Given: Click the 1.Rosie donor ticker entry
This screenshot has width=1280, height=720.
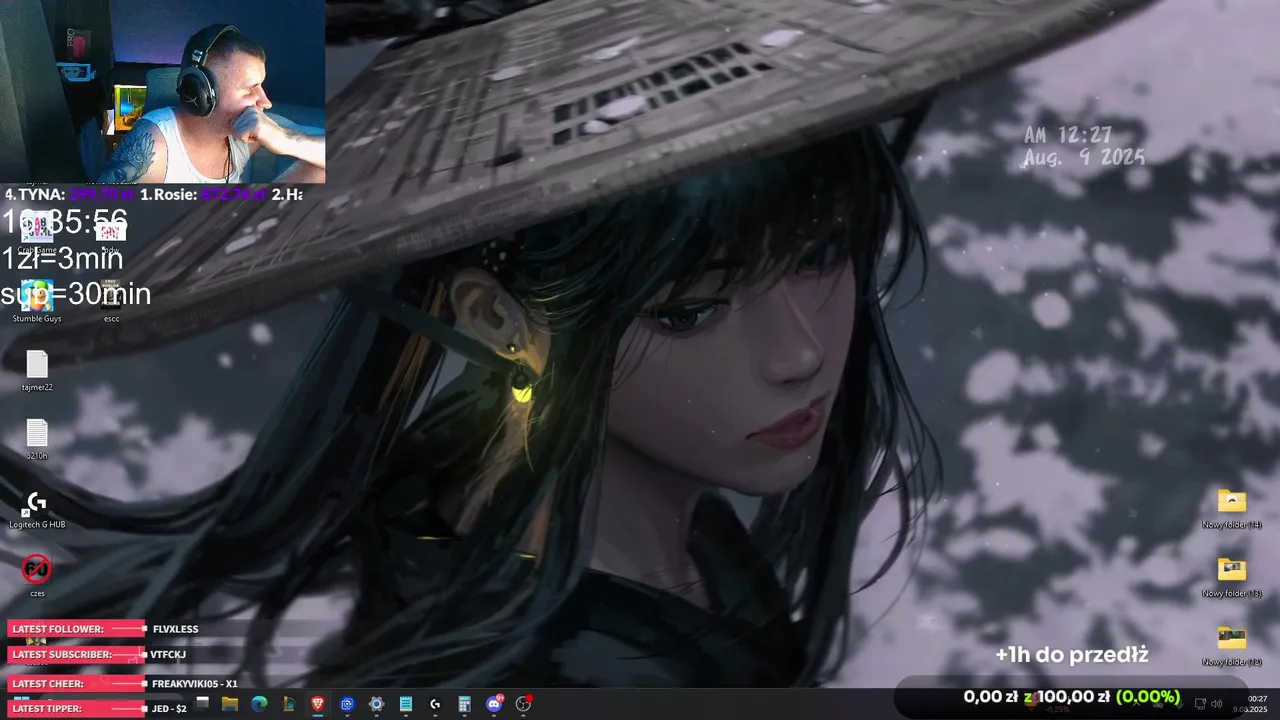Looking at the screenshot, I should pos(203,194).
